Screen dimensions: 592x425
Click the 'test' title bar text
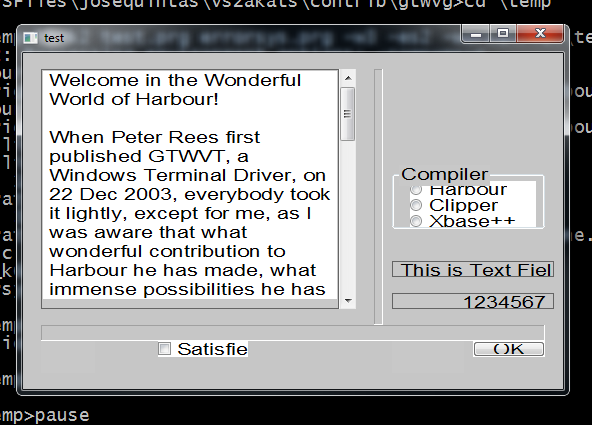(x=54, y=38)
